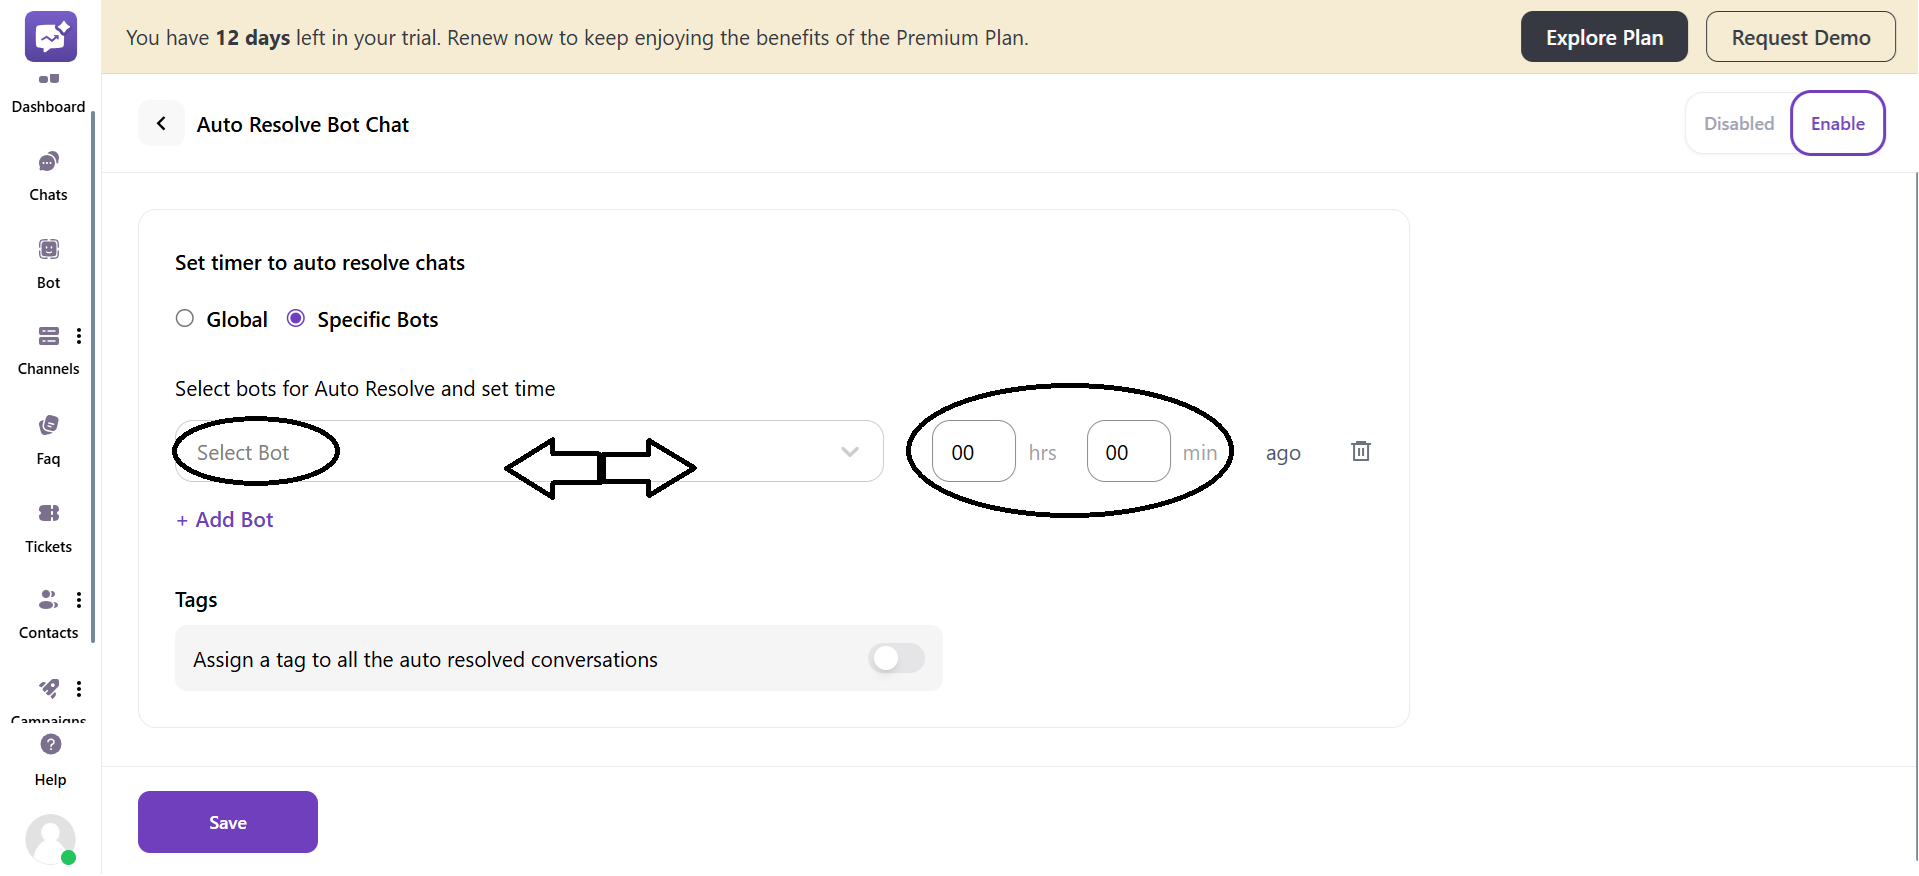This screenshot has height=876, width=1919.
Task: Select the Contacts sidebar icon
Action: point(48,607)
